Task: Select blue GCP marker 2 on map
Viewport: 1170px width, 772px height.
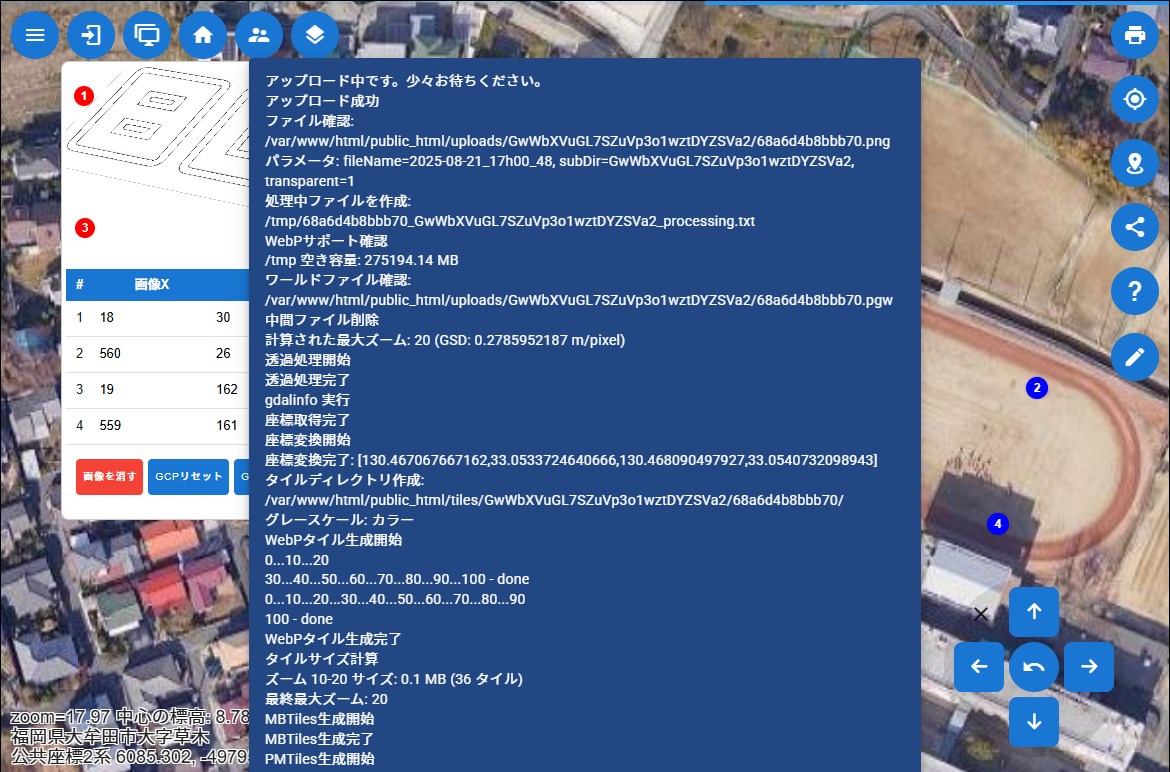Action: pos(1037,388)
